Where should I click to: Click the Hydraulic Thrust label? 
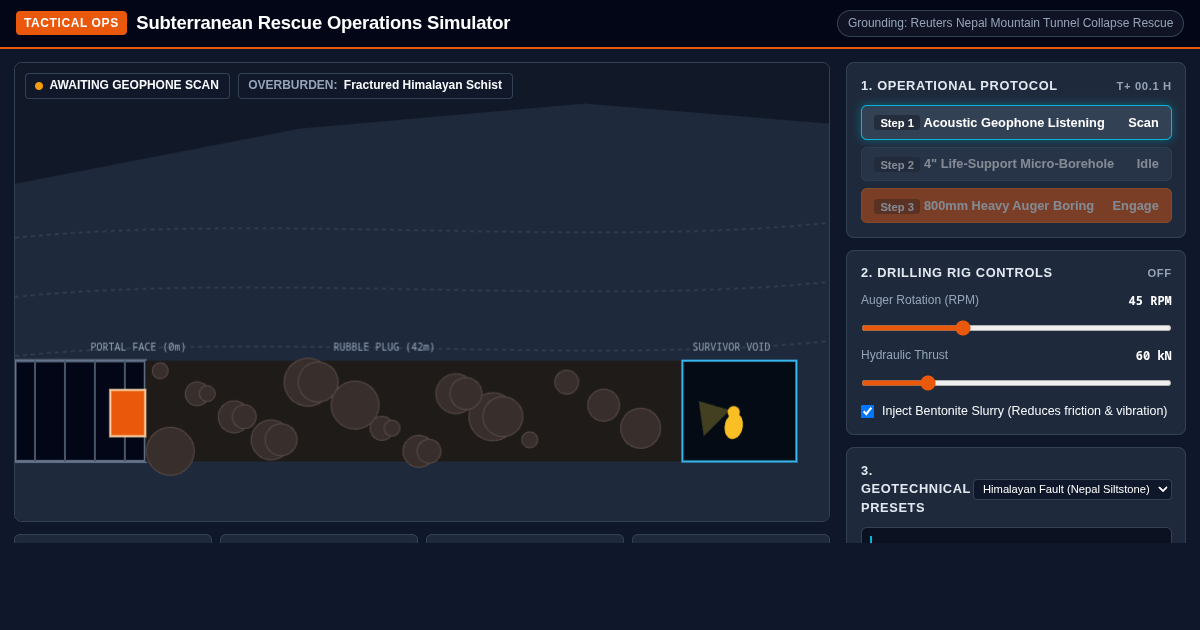point(904,355)
